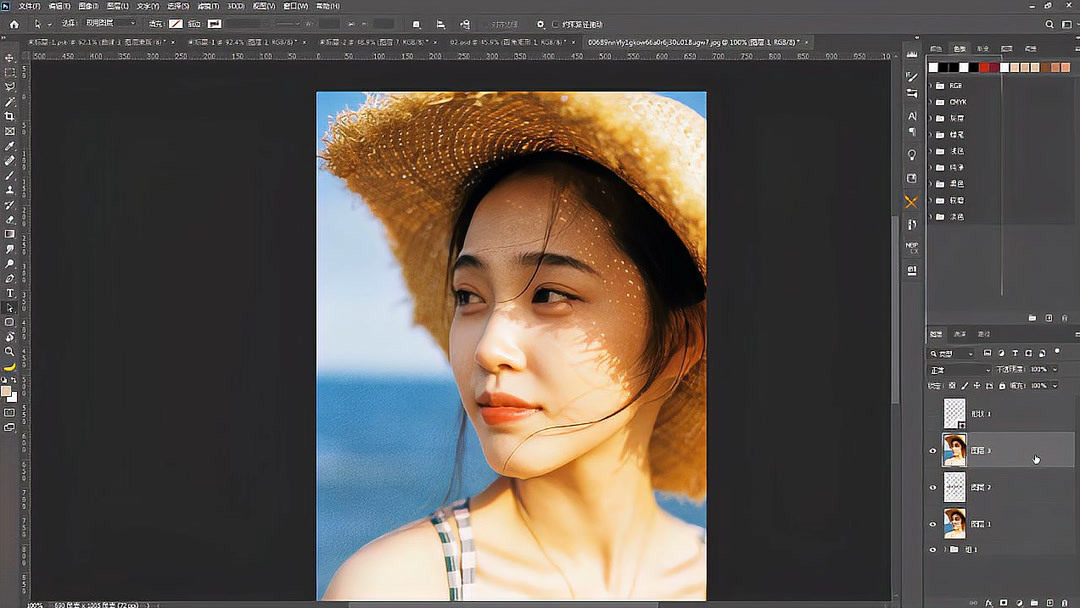Pick the red swatch in Swatches panel

pyautogui.click(x=984, y=67)
